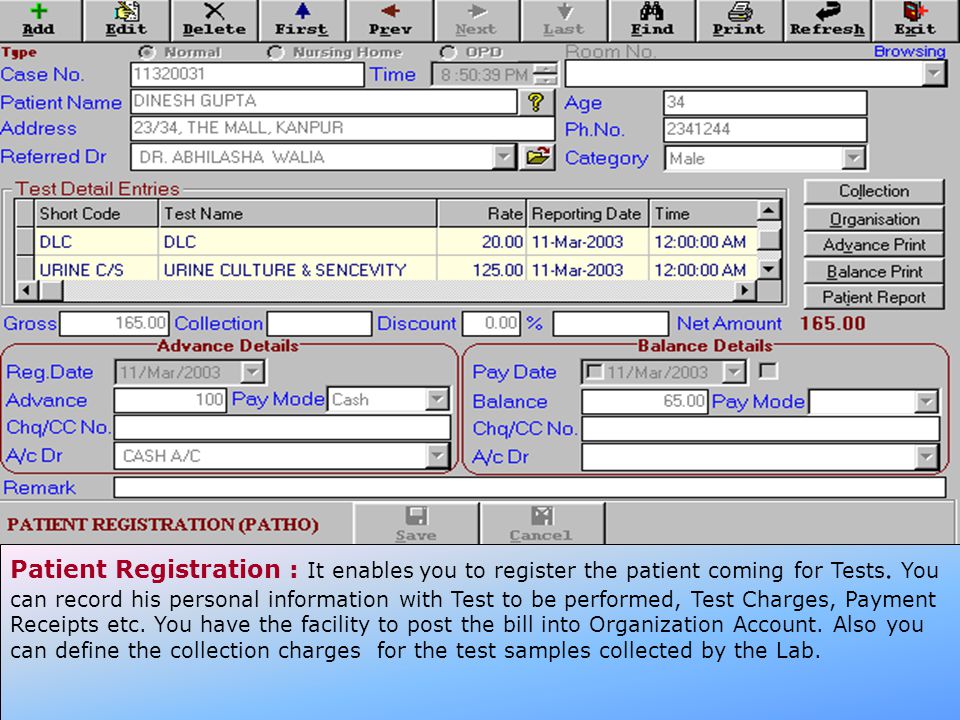The image size is (960, 720).
Task: Choose the OPD type radio button
Action: click(448, 53)
